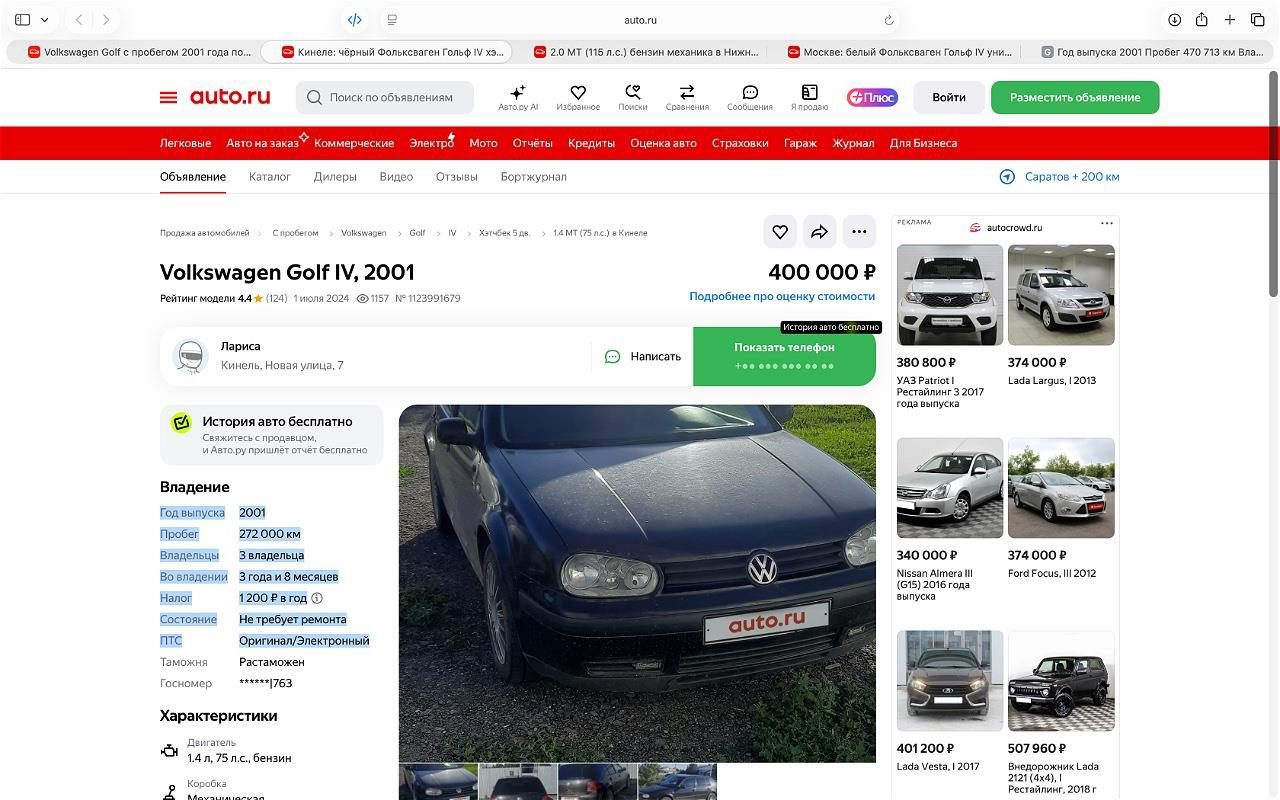Click Показать телефон button
Screen dimensions: 1280x800
(784, 356)
